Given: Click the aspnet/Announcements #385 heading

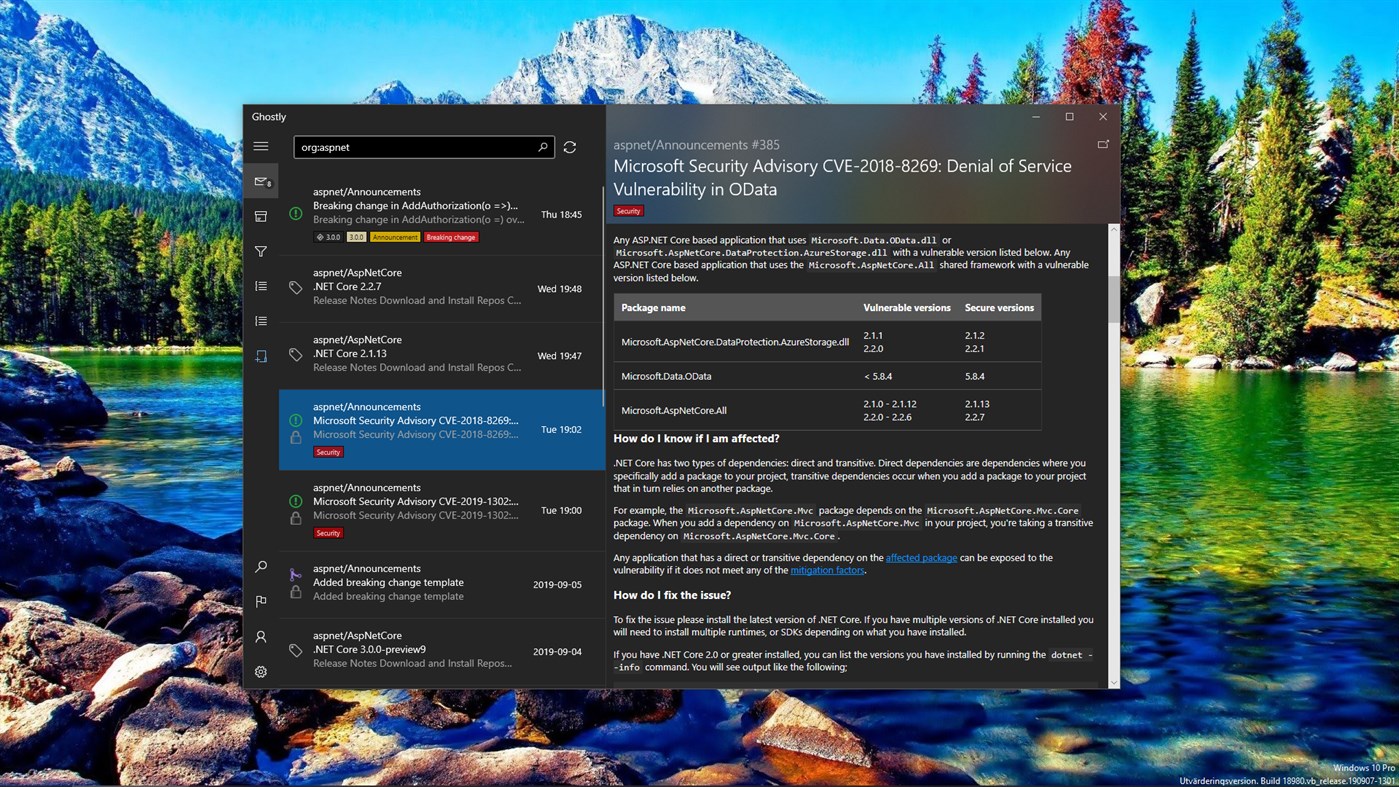Looking at the screenshot, I should point(696,145).
